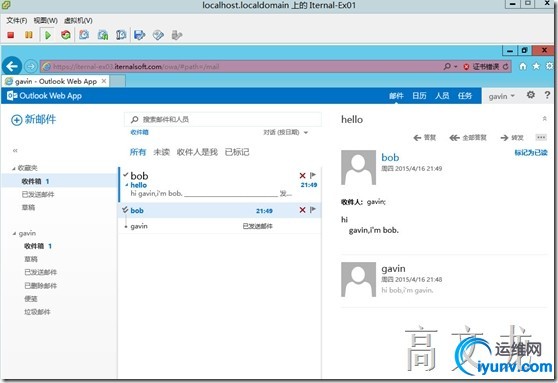Open browser tools gear icon
558x383 pixels.
tap(549, 66)
